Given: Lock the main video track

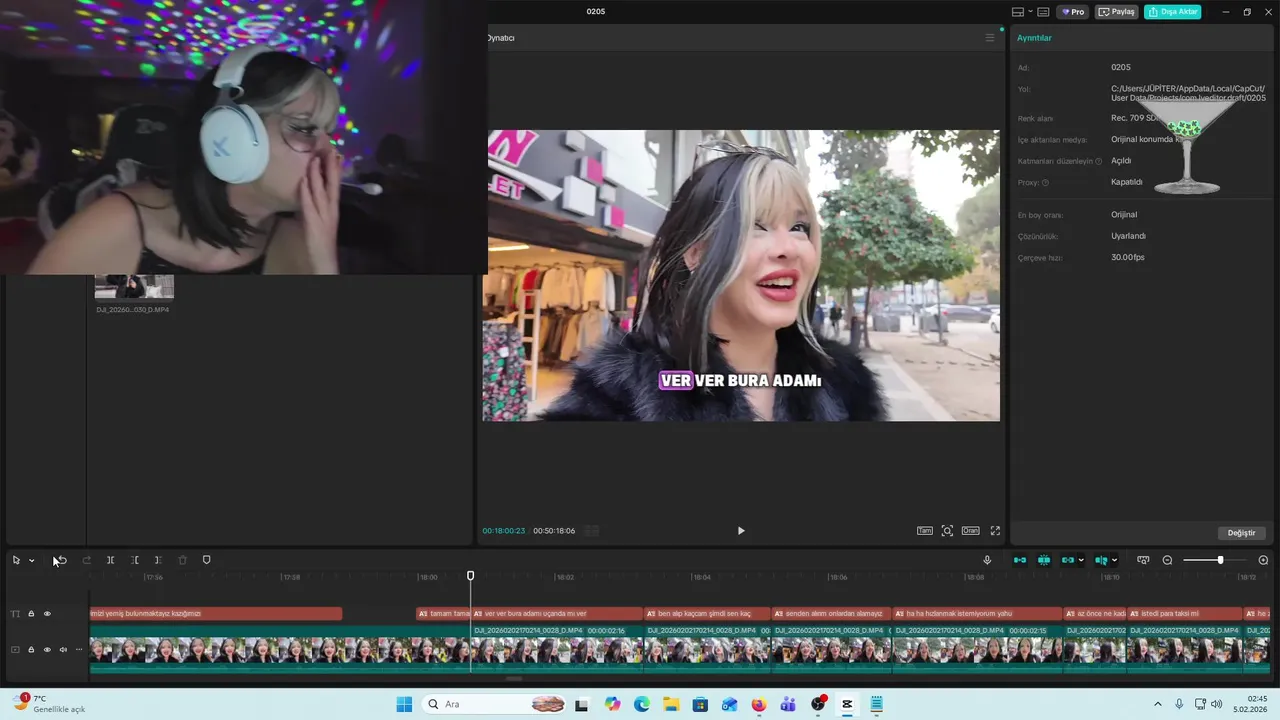Looking at the screenshot, I should [31, 650].
